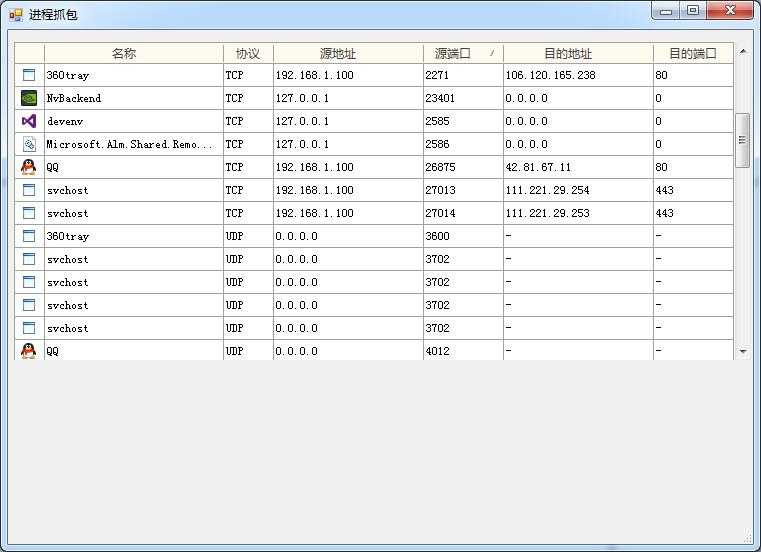Click source port 23401 cell

[x=463, y=98]
